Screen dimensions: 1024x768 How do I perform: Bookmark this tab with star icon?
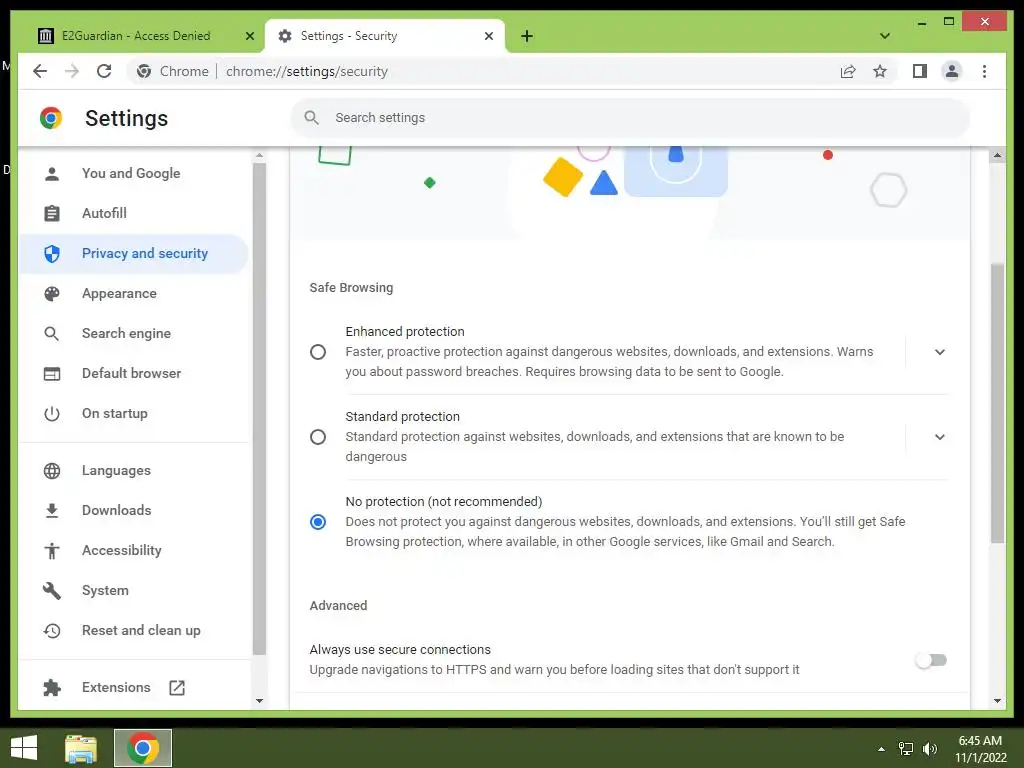coord(880,71)
